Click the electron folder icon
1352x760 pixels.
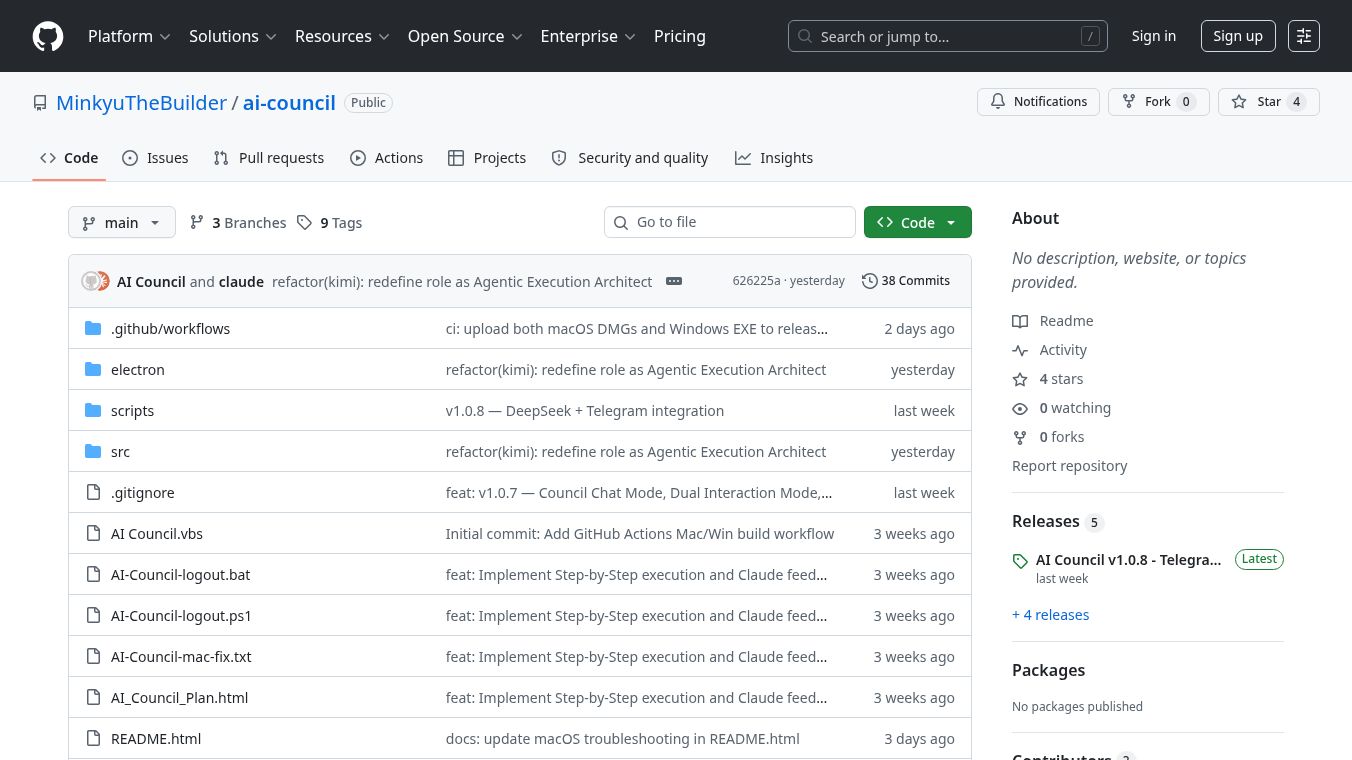tap(93, 369)
